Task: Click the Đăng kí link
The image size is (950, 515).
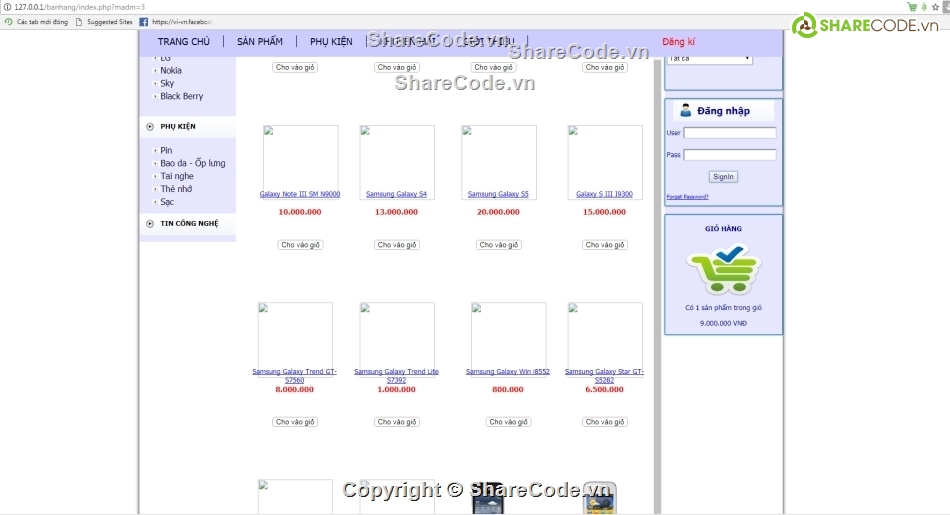Action: [678, 42]
